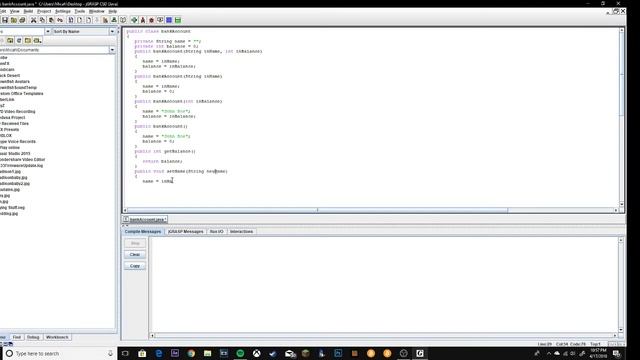Click the Cut scissors toolbar icon
640x360 pixels.
click(33, 20)
